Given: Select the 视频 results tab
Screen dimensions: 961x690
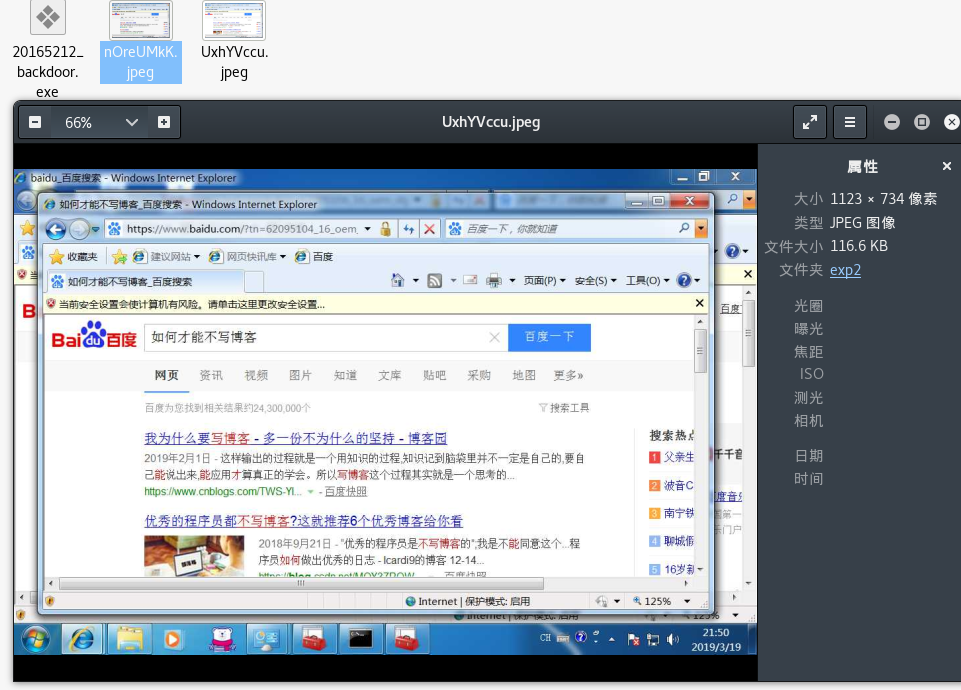Looking at the screenshot, I should point(256,376).
